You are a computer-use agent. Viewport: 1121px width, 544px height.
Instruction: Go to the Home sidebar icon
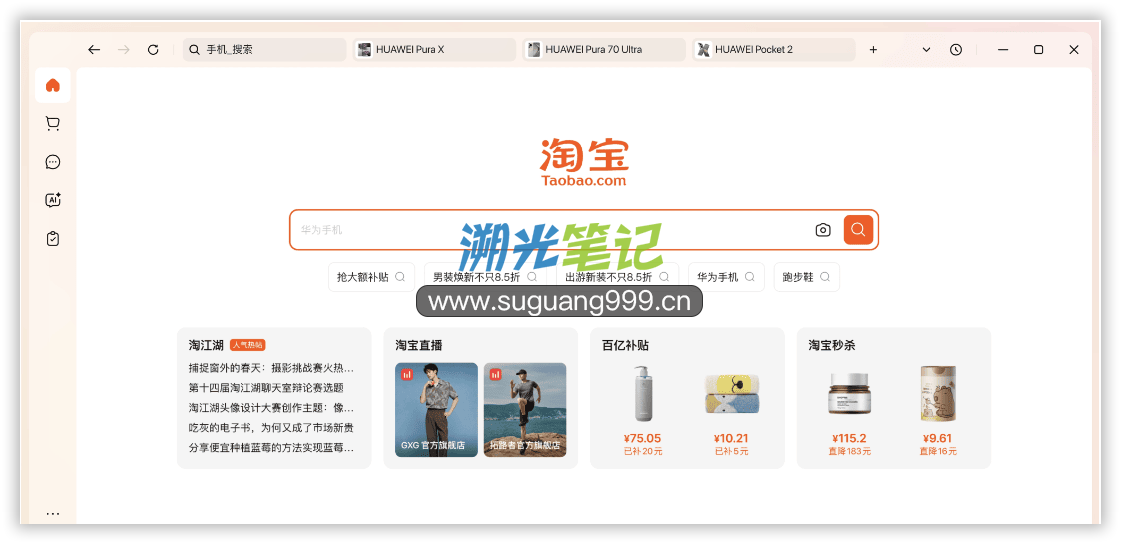click(52, 86)
